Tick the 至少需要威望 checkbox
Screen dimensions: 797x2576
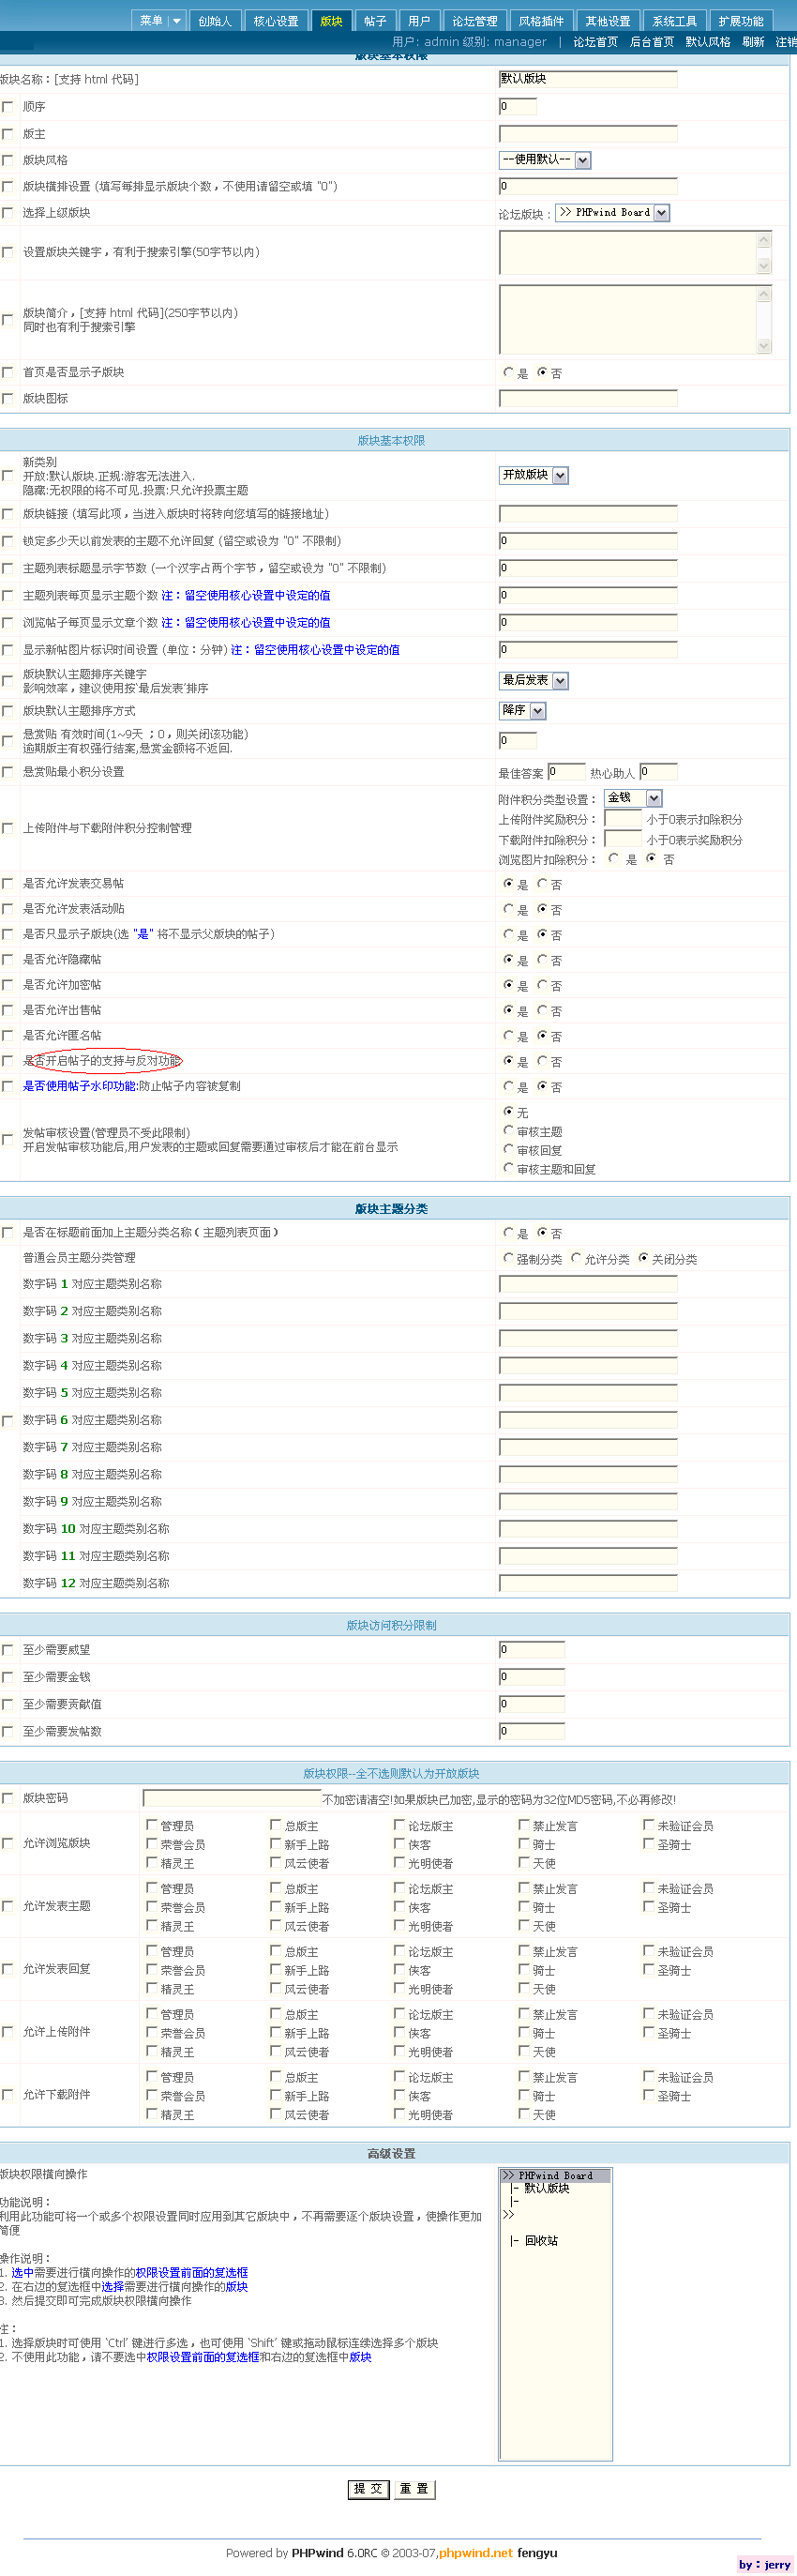(8, 1650)
